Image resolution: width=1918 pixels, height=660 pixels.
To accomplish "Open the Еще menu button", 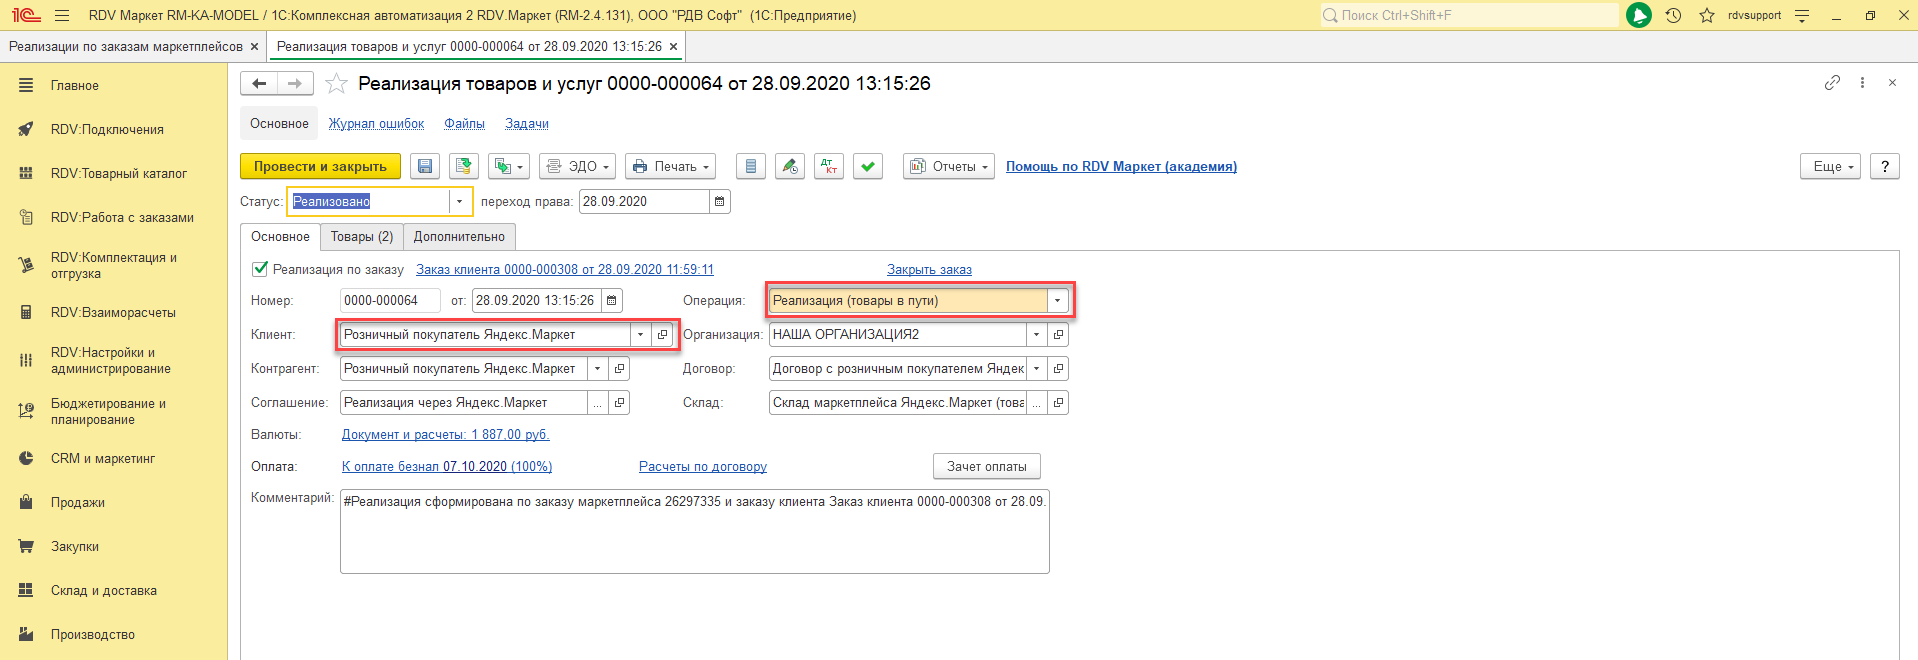I will coord(1831,166).
